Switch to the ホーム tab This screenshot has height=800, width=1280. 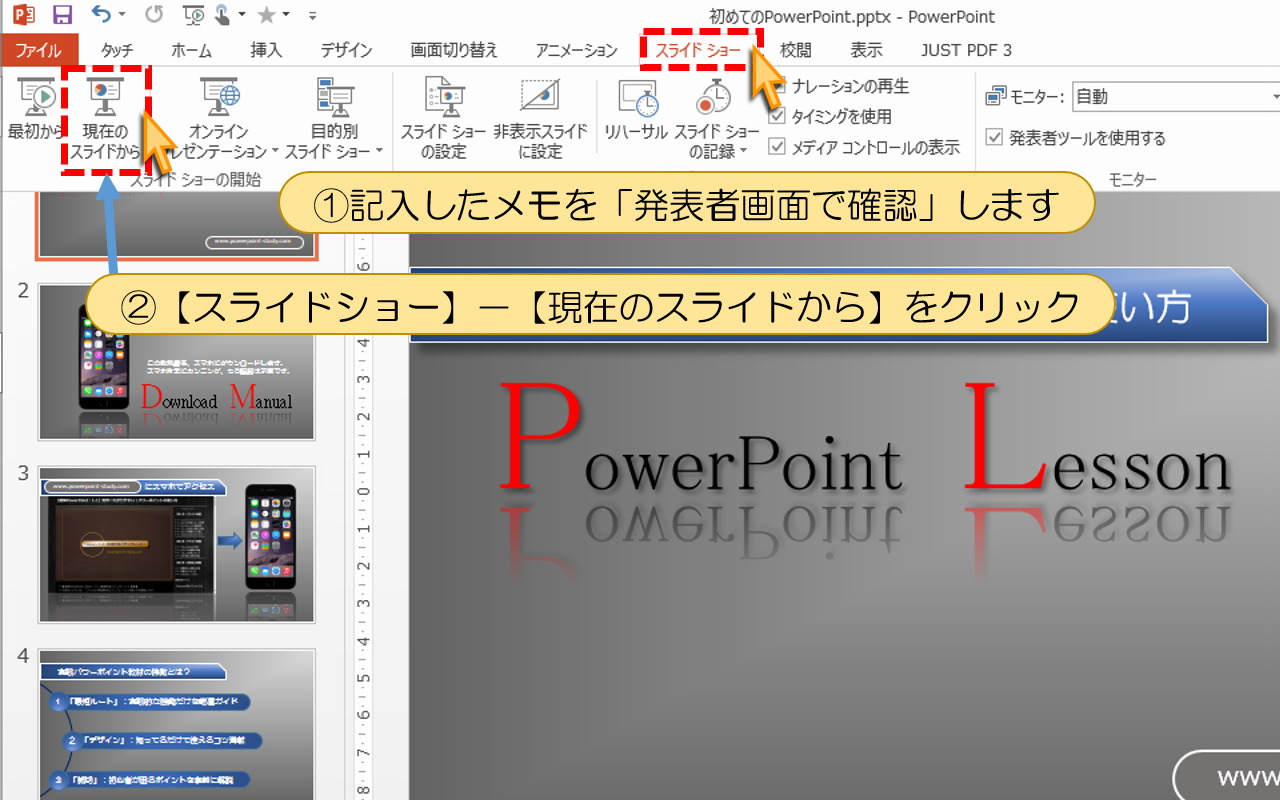[x=191, y=50]
